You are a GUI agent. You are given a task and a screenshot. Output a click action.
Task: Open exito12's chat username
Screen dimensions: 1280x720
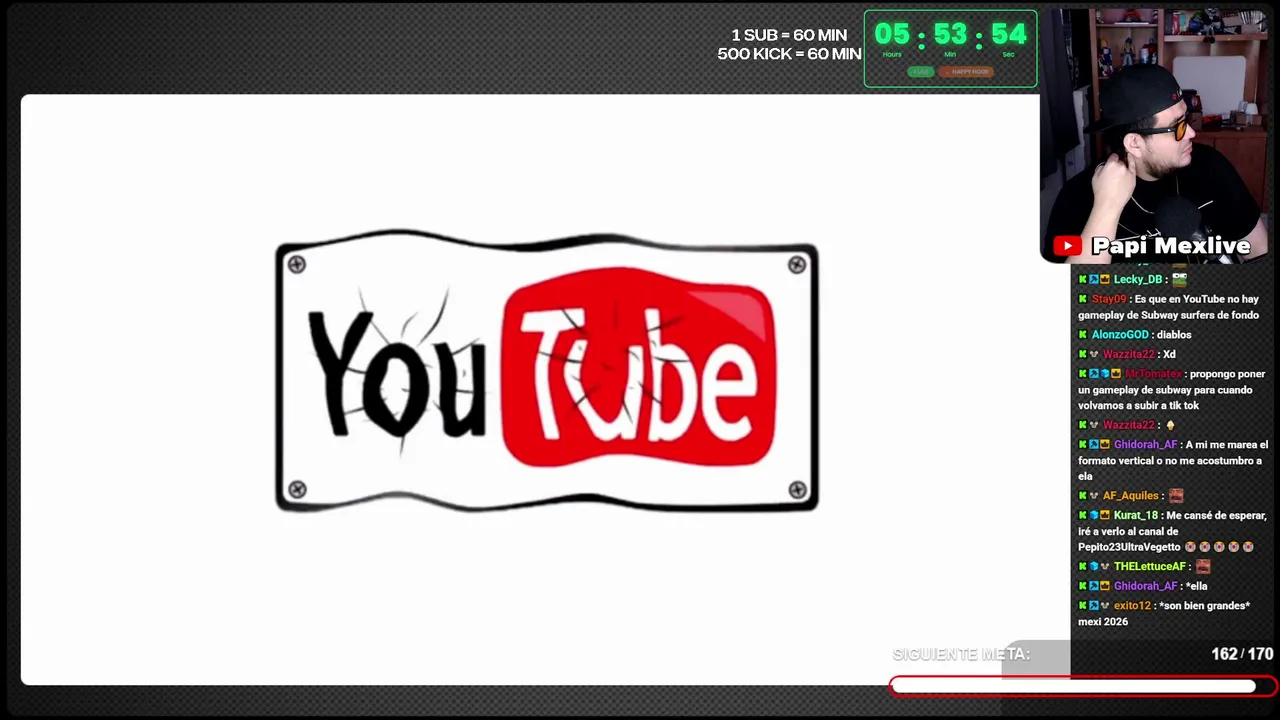[x=1132, y=606]
